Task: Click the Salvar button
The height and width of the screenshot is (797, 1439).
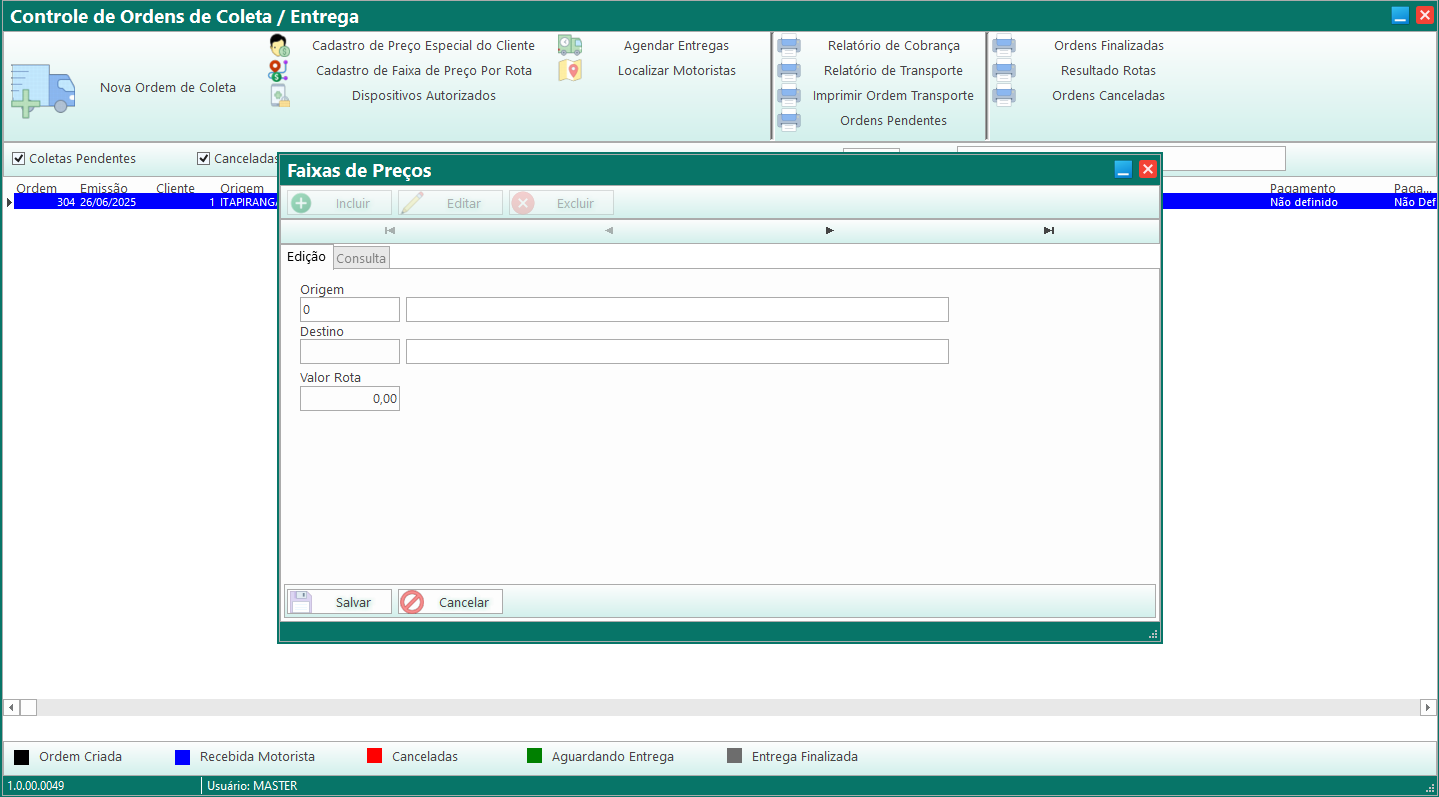Action: (339, 602)
